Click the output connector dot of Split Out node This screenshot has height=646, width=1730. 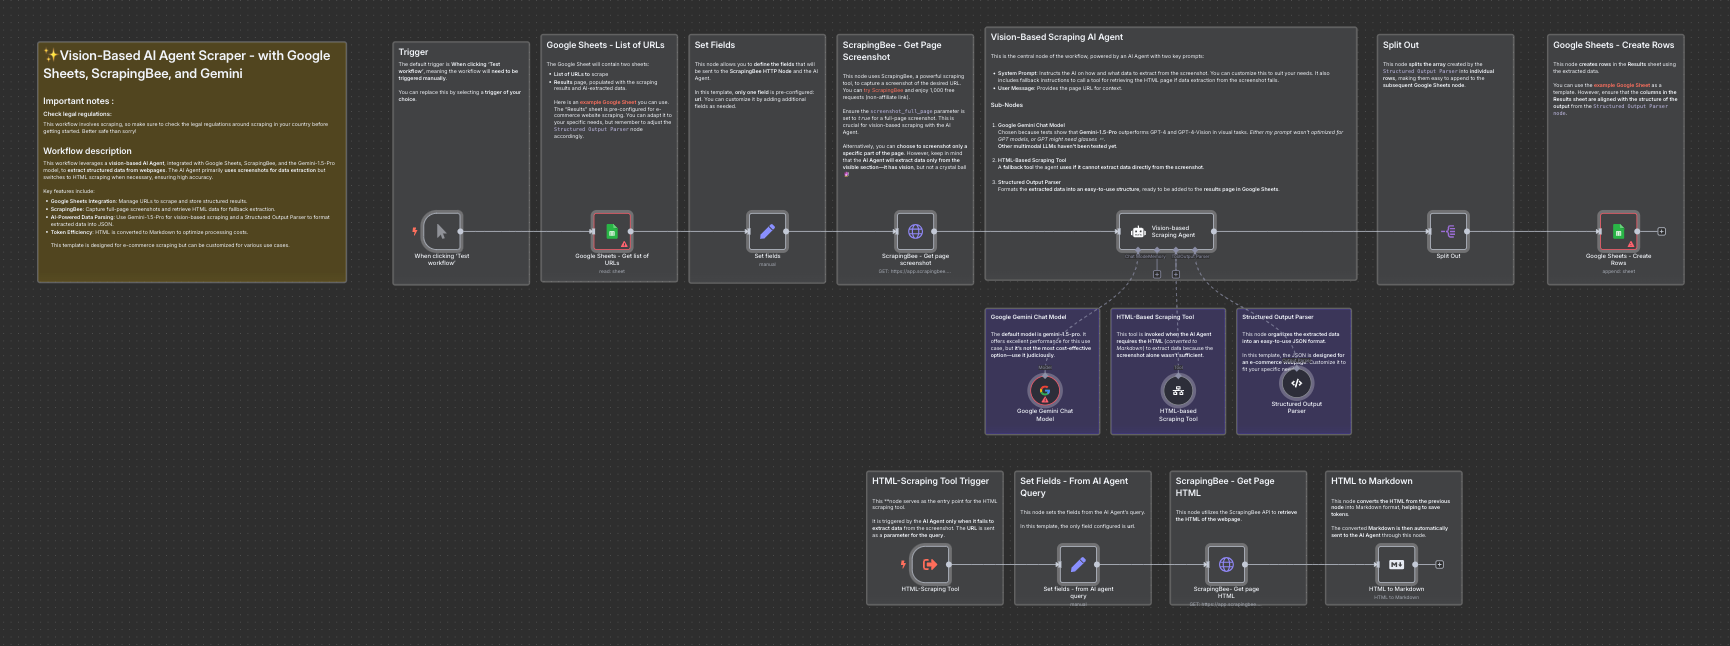click(1468, 231)
